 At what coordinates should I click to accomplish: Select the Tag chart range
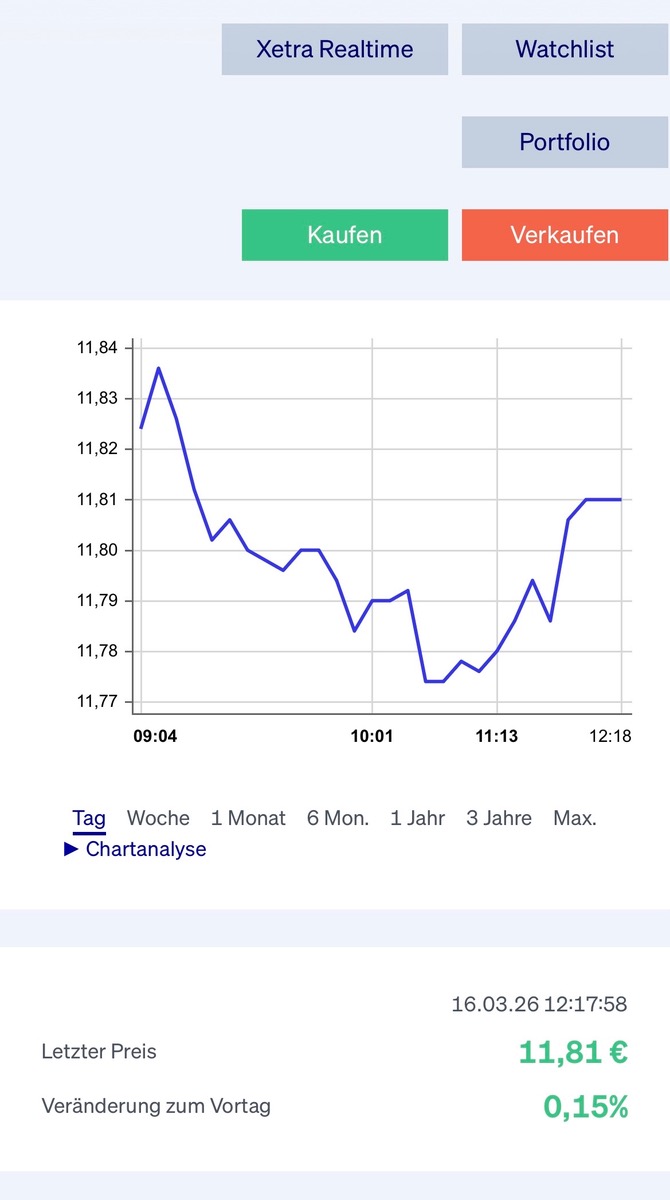(89, 818)
